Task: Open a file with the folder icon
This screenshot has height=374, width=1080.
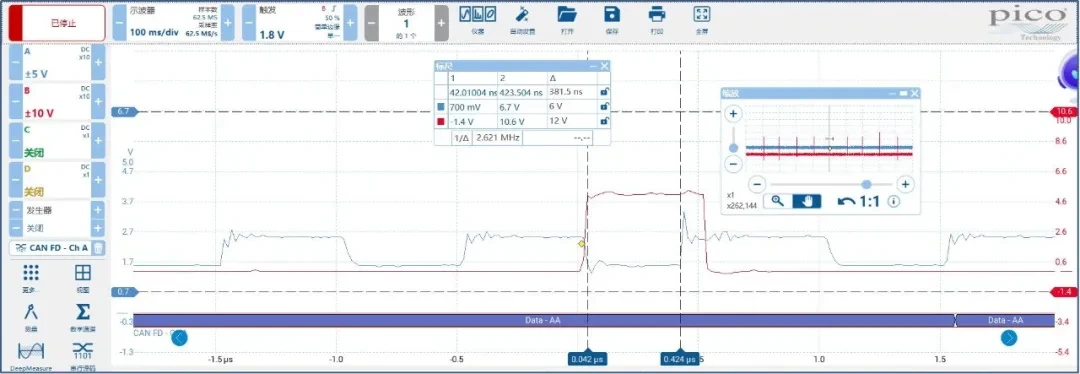Action: 567,14
